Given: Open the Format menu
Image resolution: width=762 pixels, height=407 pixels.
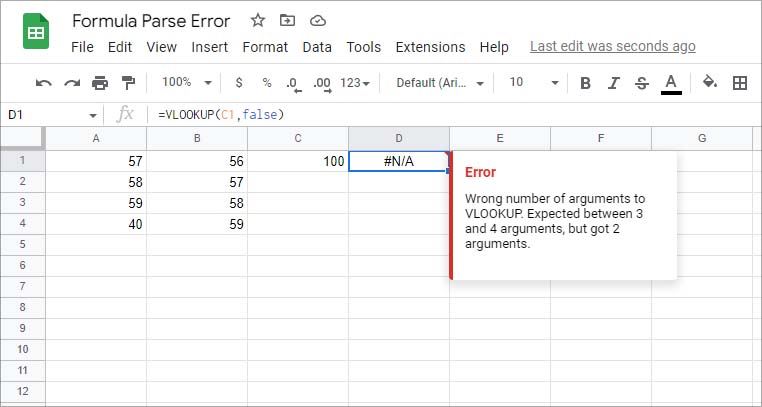Looking at the screenshot, I should click(265, 47).
